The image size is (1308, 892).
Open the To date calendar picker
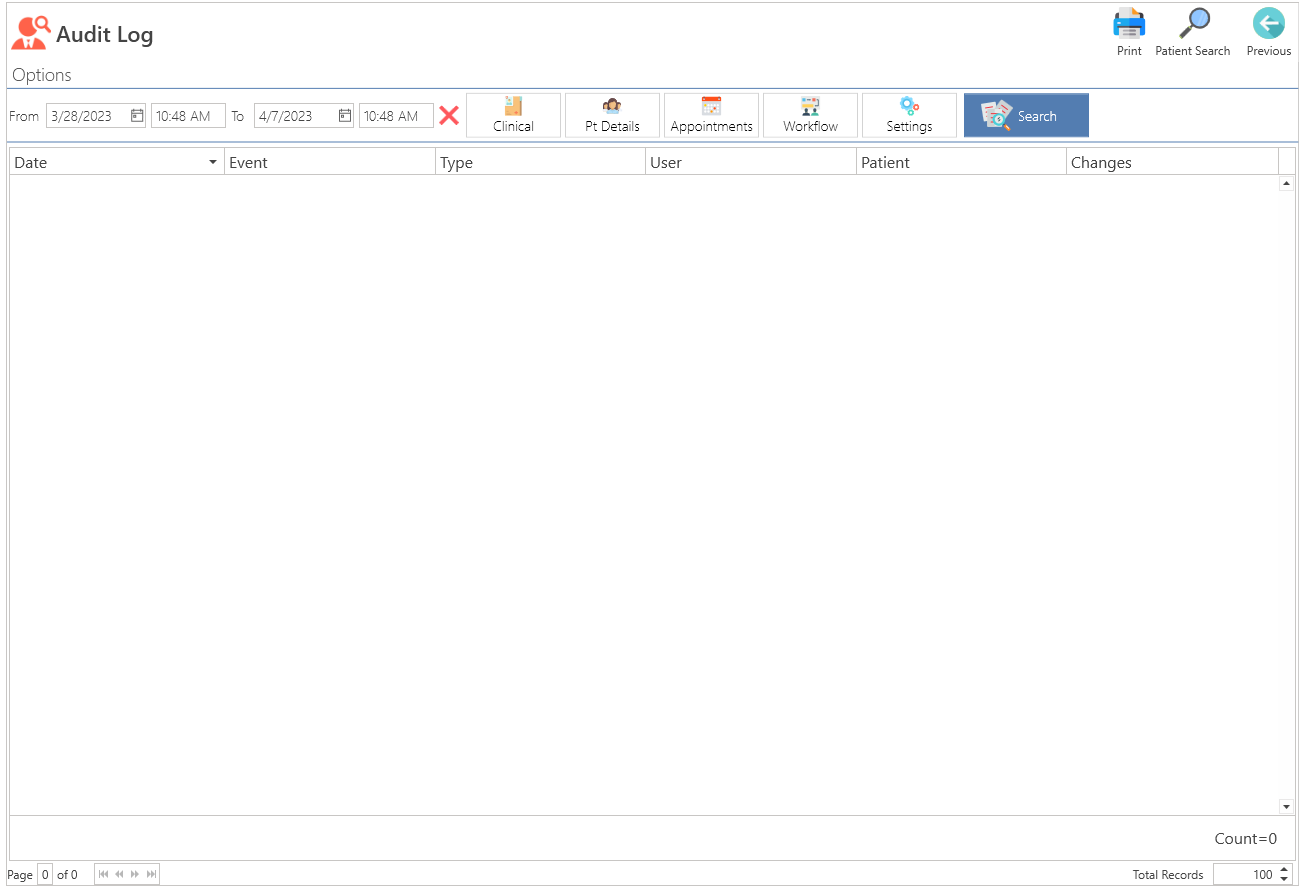[344, 116]
